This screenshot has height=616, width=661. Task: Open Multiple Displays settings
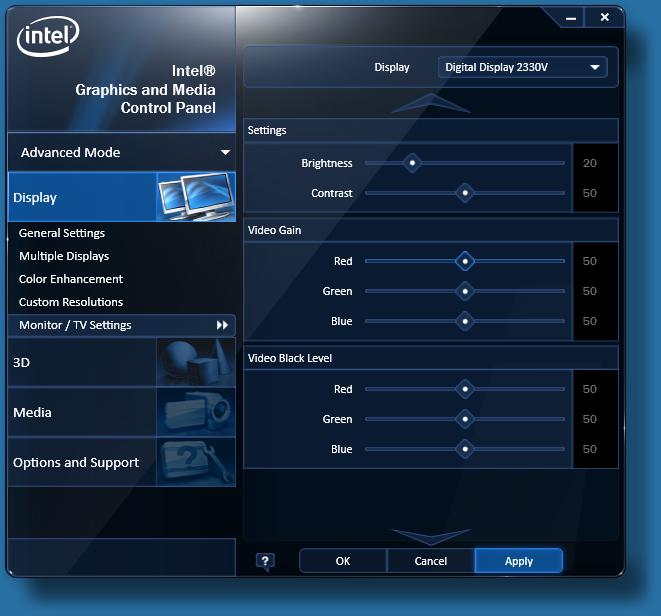click(x=64, y=256)
